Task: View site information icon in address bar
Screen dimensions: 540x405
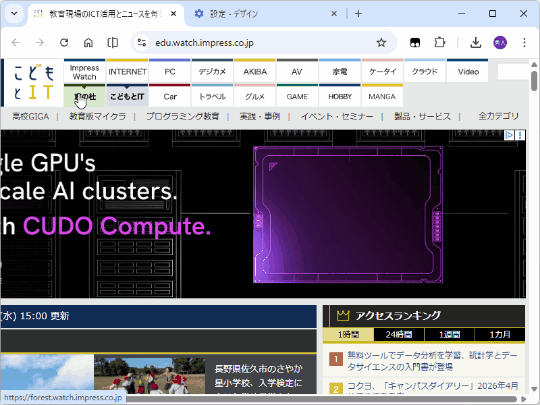Action: (x=142, y=43)
